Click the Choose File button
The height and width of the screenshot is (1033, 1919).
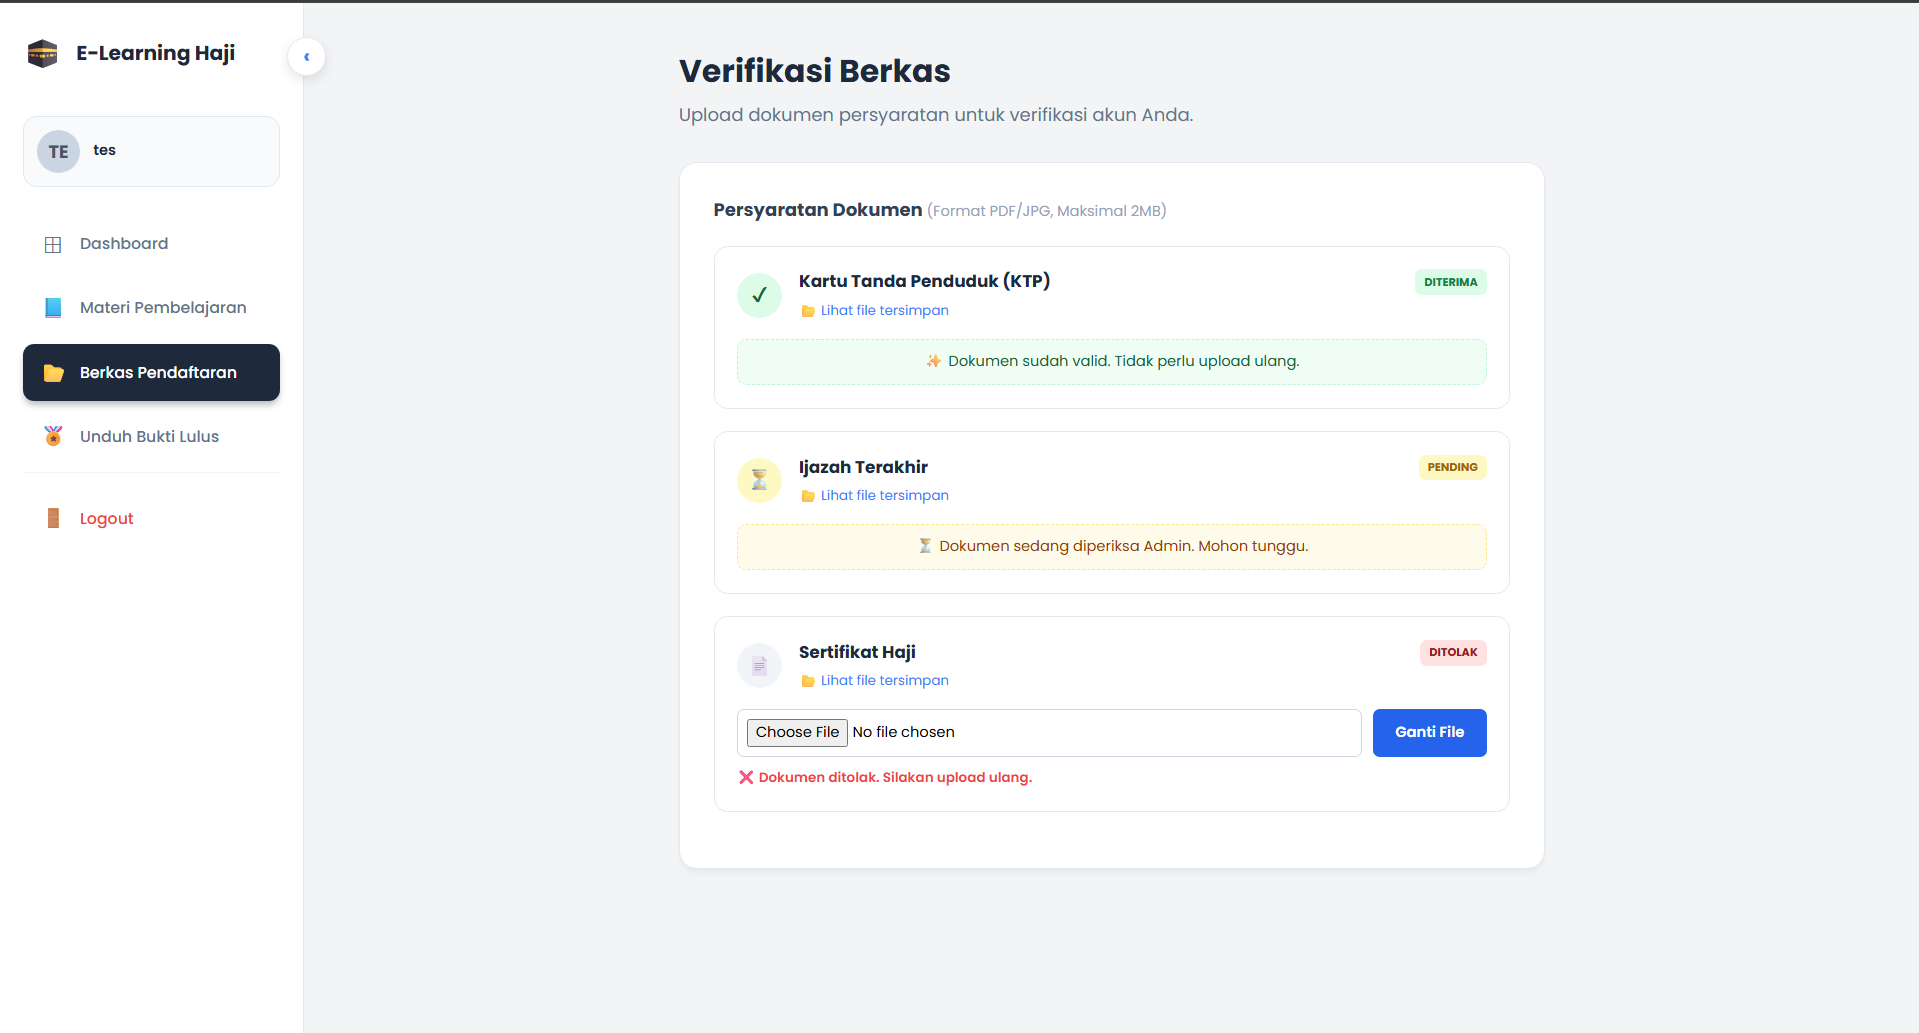797,733
